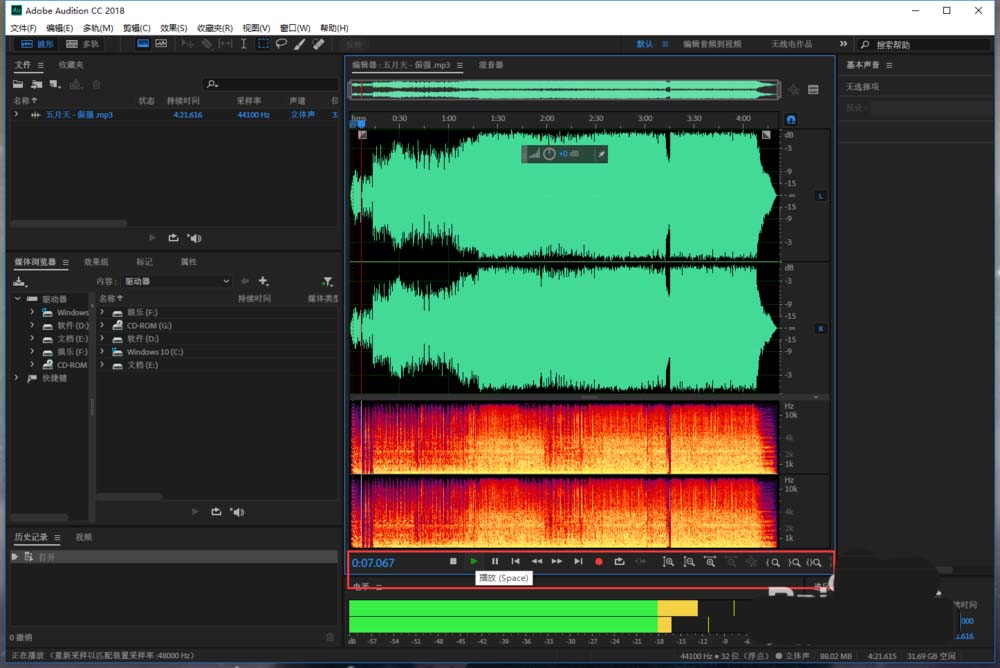1000x668 pixels.
Task: Pause playback using the Pause button
Action: tap(494, 562)
